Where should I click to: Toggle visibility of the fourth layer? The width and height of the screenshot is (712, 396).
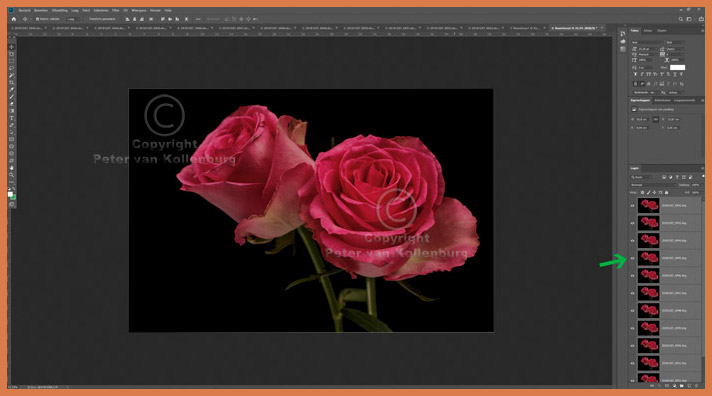click(632, 258)
